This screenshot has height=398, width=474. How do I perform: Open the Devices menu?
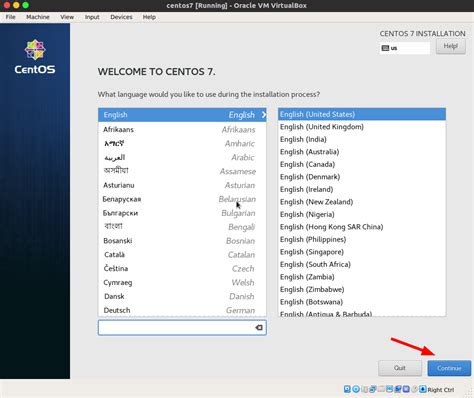(x=121, y=17)
